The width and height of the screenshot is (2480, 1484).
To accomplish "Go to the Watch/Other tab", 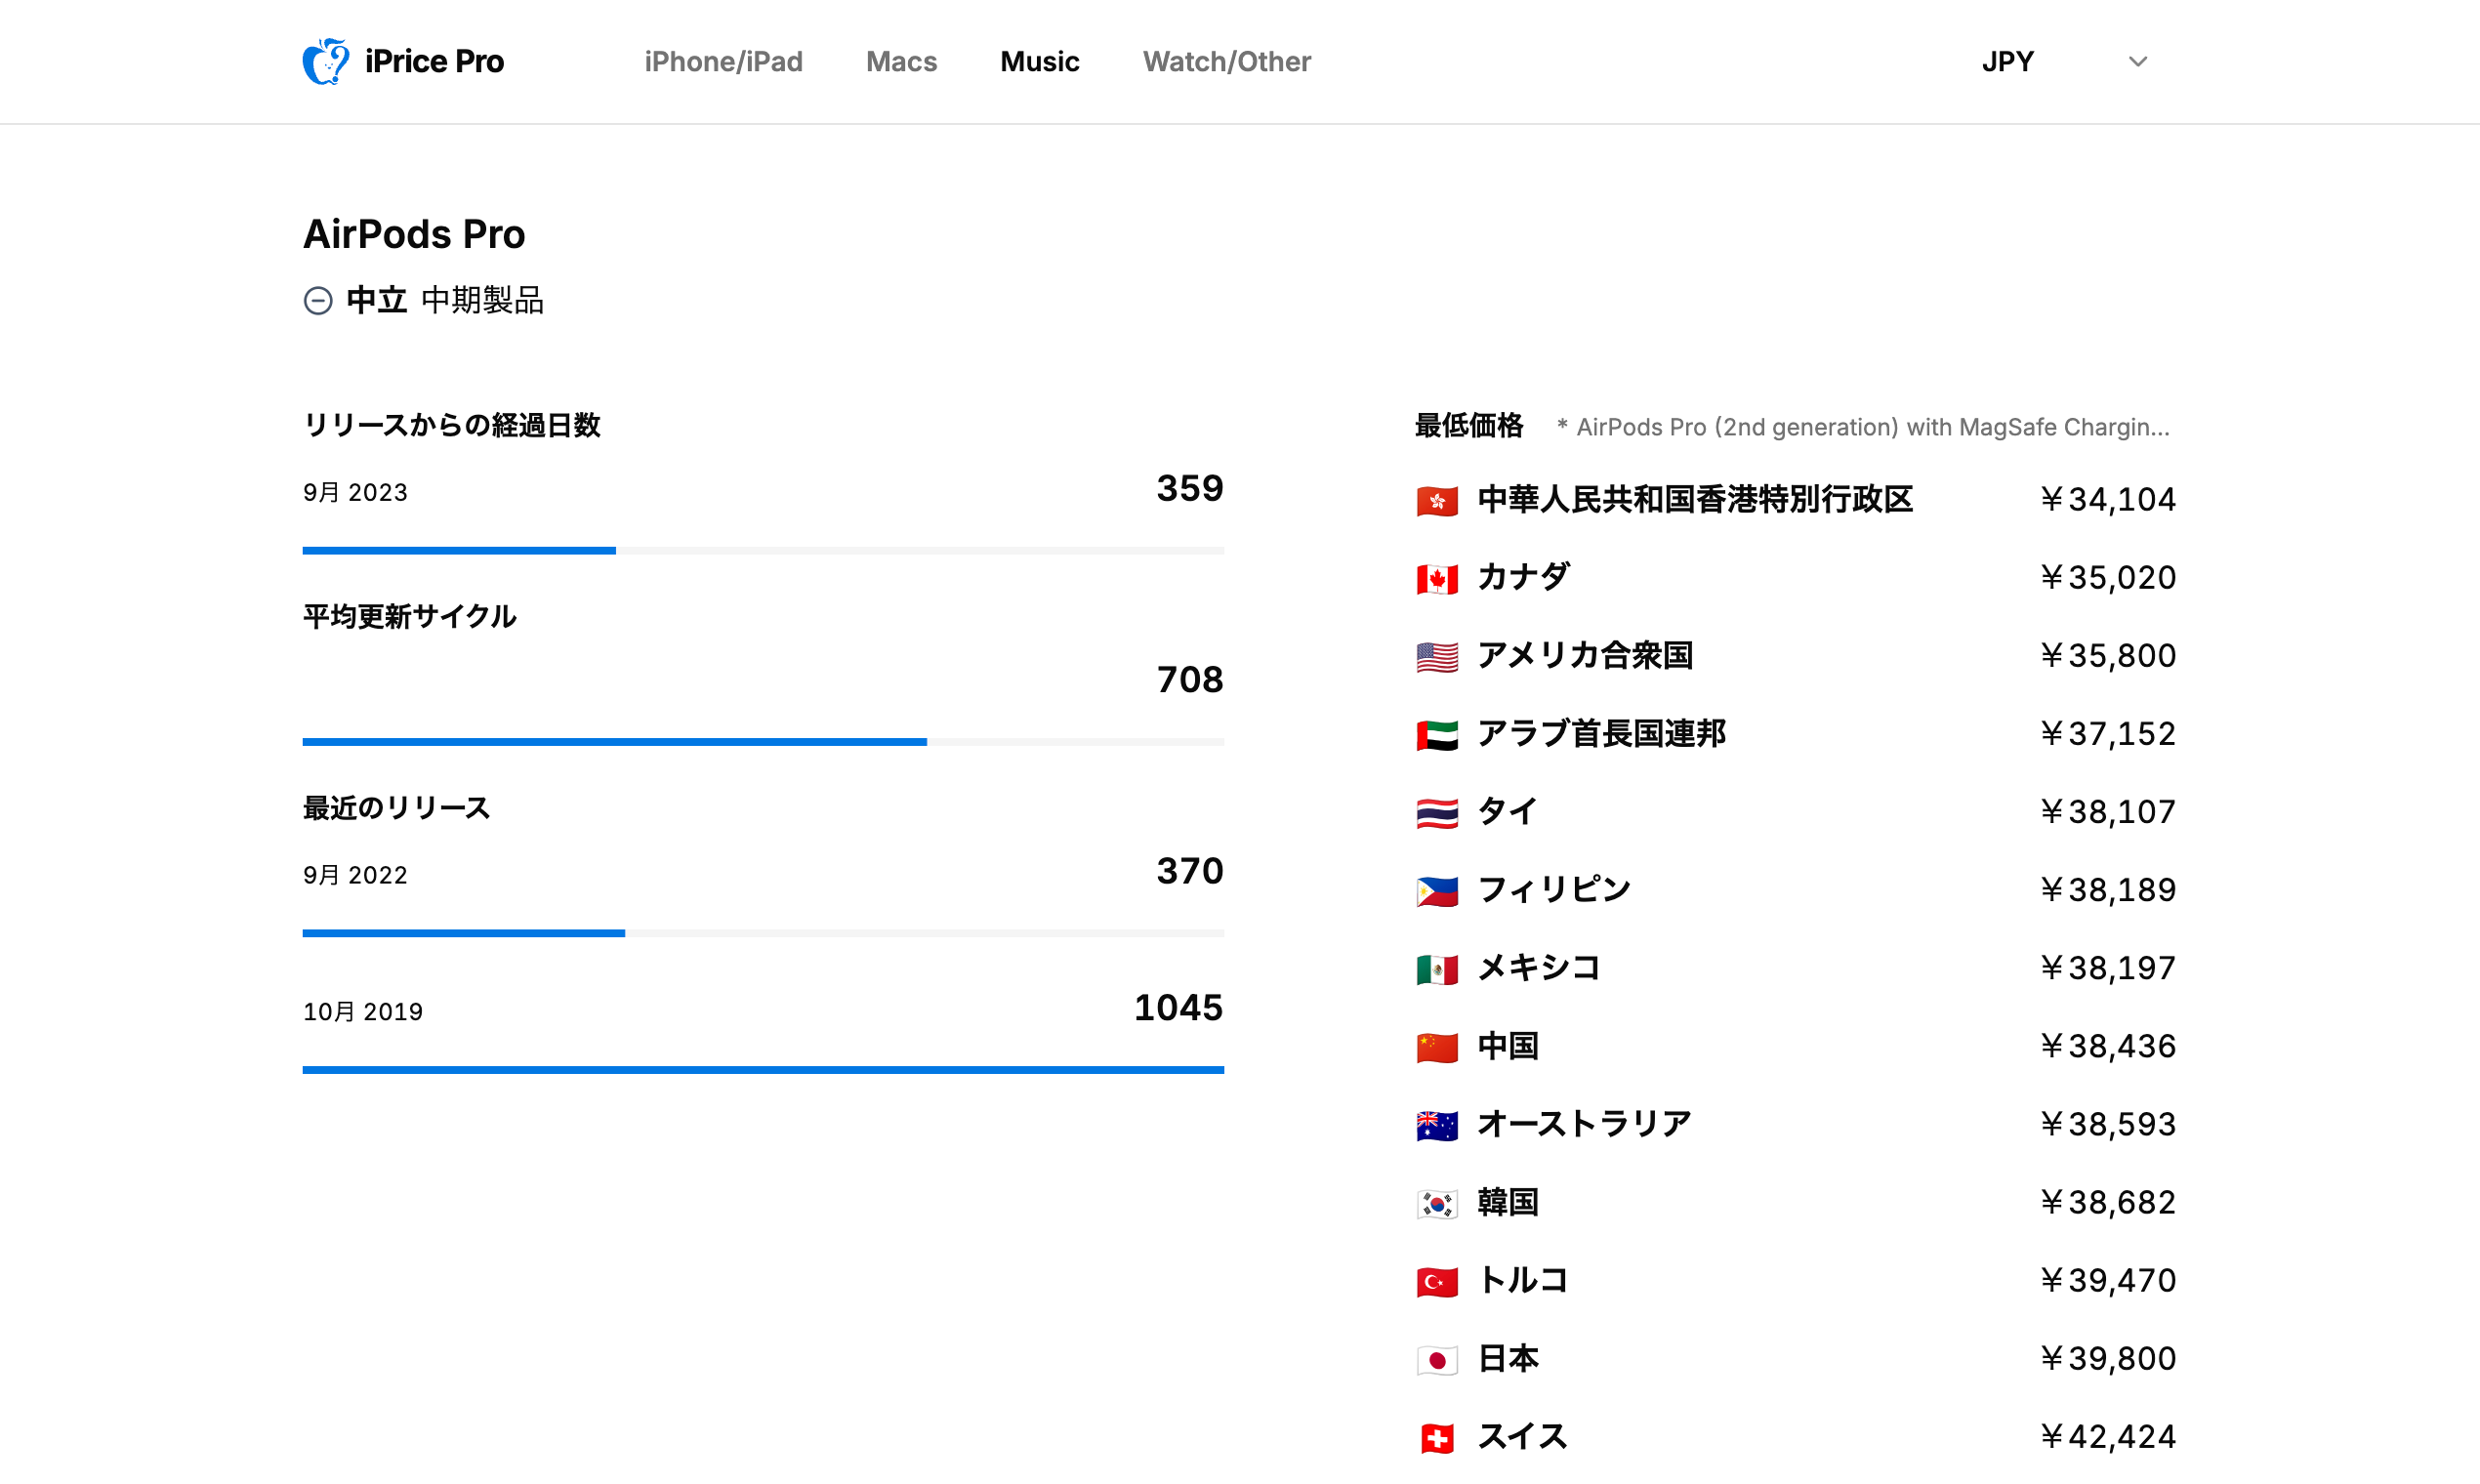I will [x=1226, y=61].
